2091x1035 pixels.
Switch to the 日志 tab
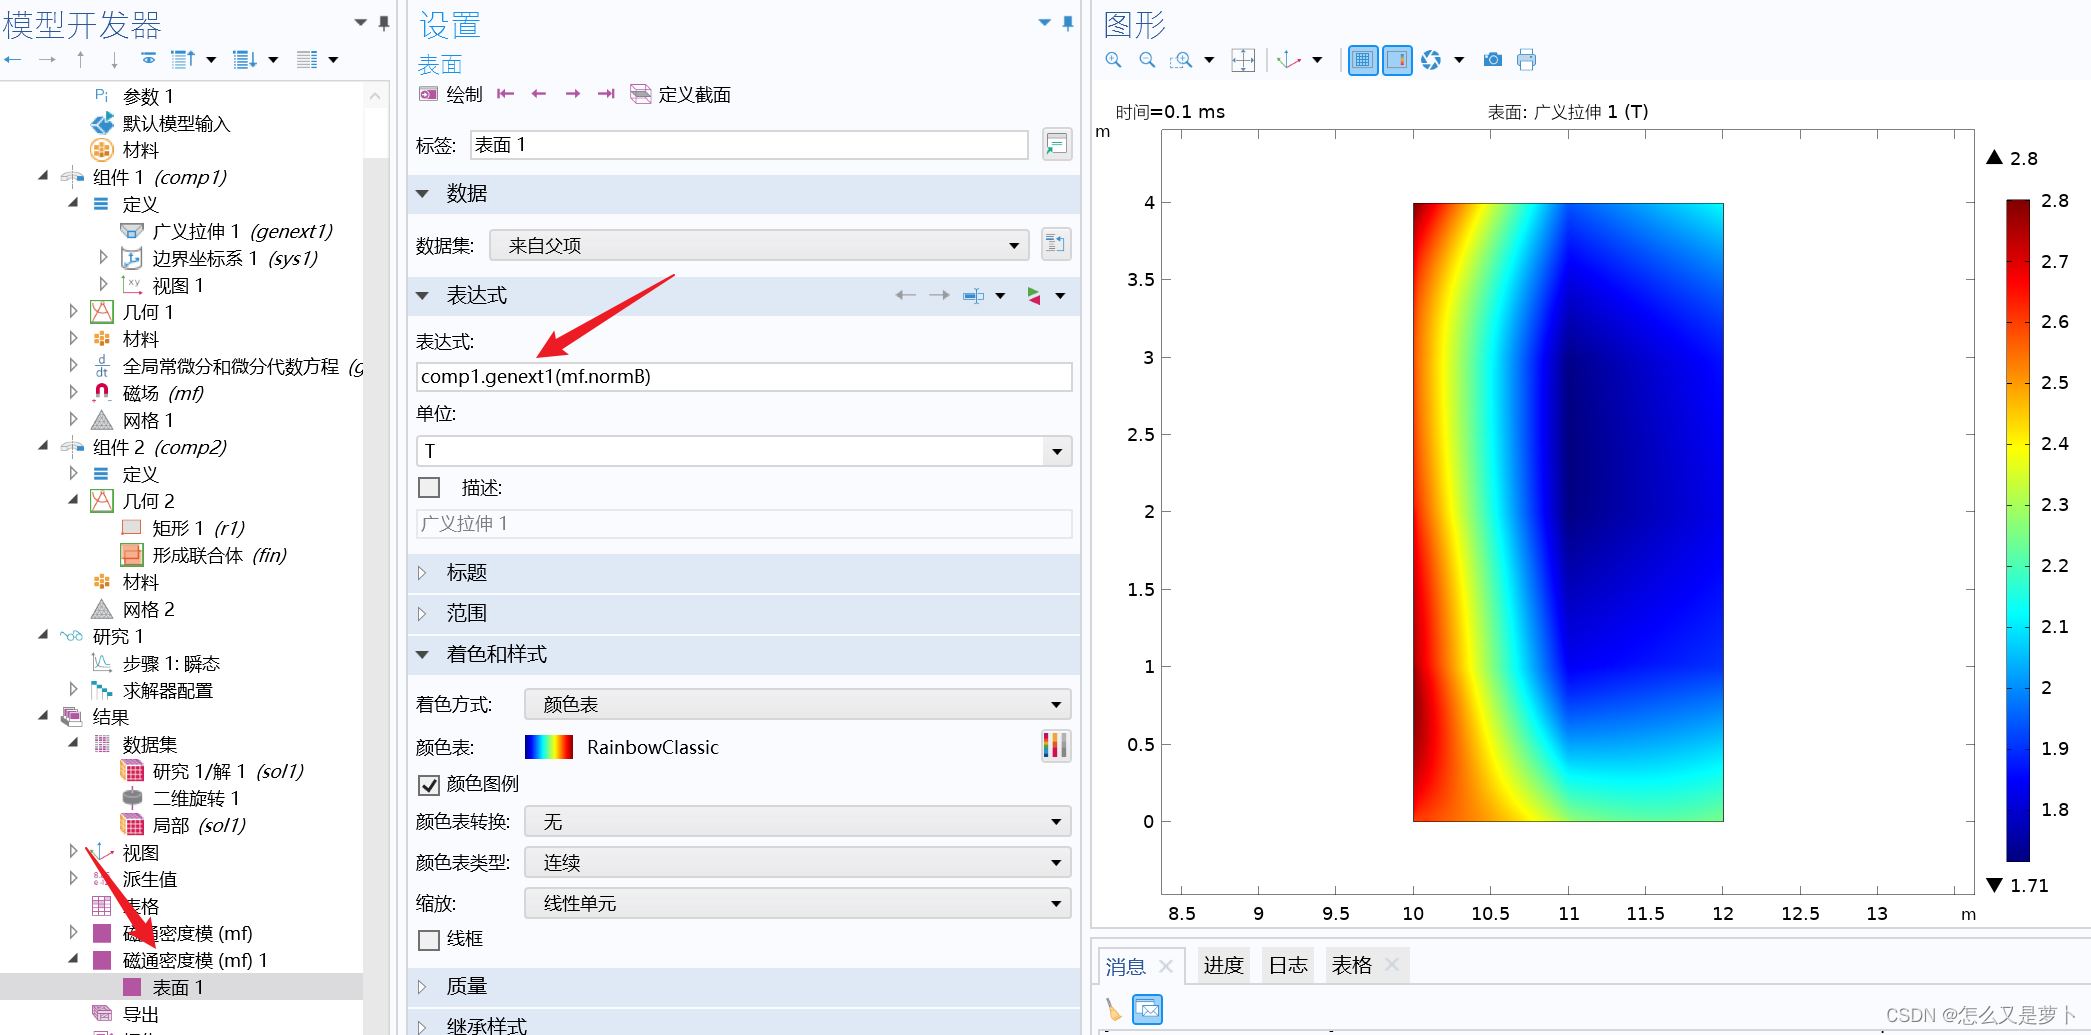(x=1288, y=965)
